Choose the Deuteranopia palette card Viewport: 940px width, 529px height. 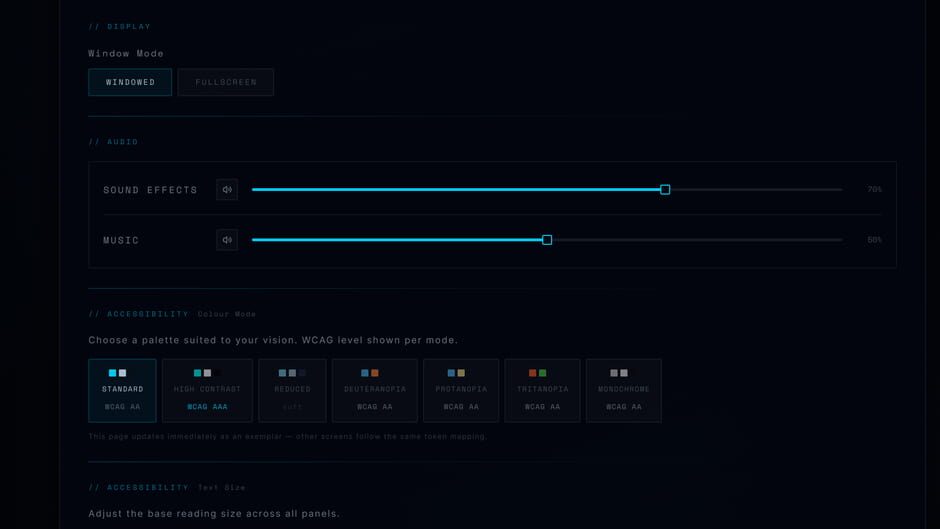click(x=375, y=390)
